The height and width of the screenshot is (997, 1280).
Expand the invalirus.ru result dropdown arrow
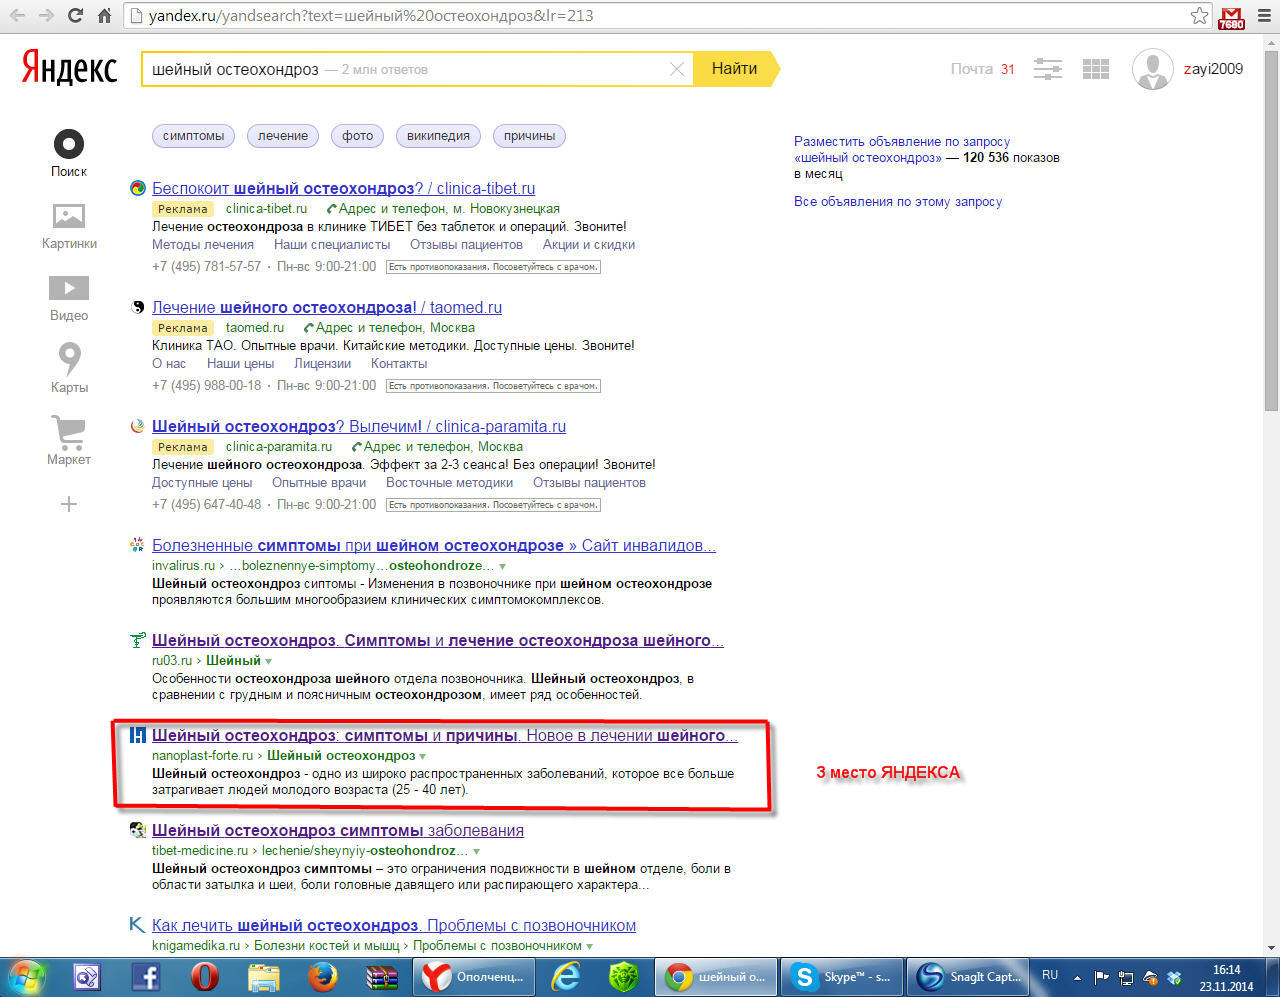coord(503,566)
